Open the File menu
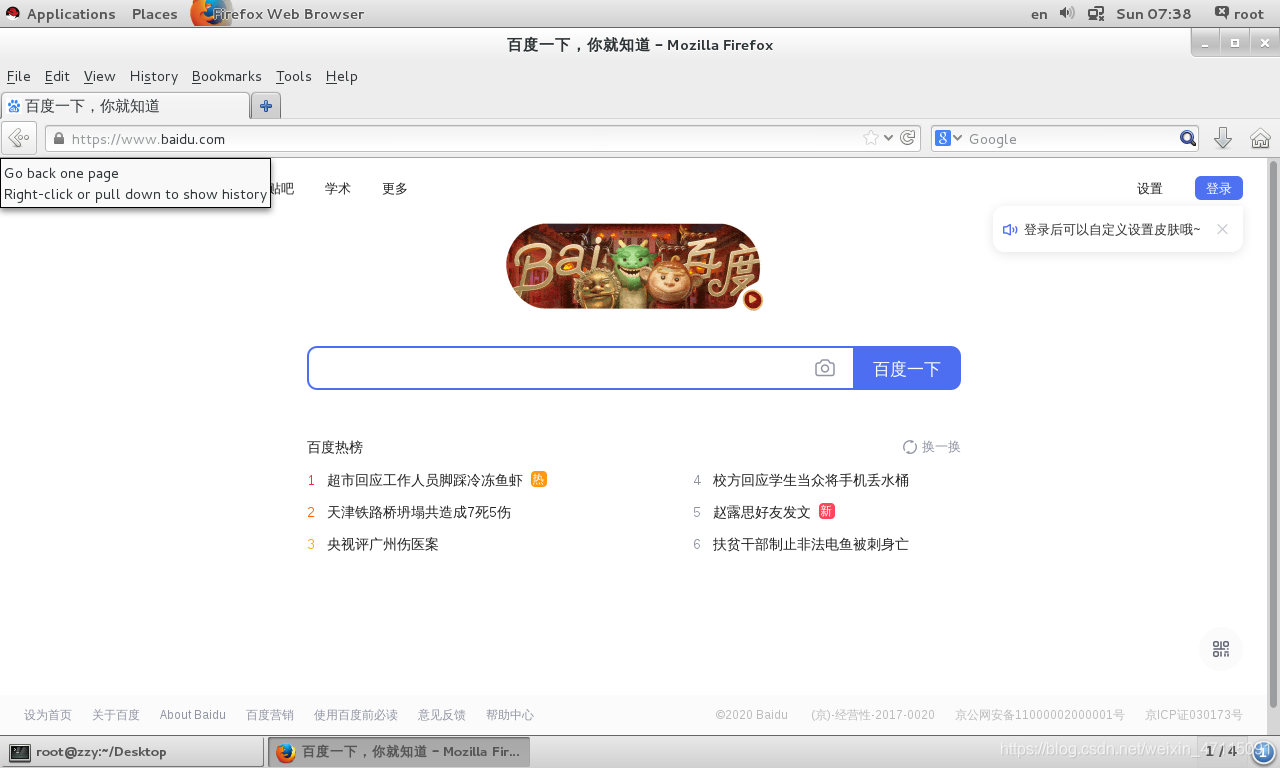This screenshot has height=768, width=1280. [18, 76]
